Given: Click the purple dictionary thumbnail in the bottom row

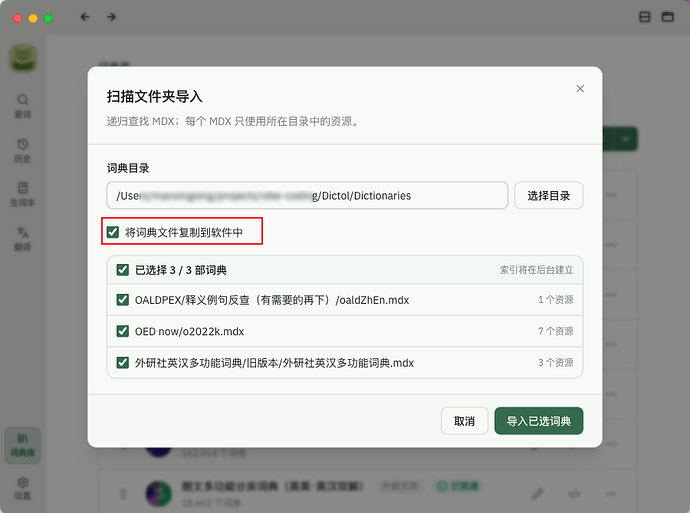Looking at the screenshot, I should [158, 494].
